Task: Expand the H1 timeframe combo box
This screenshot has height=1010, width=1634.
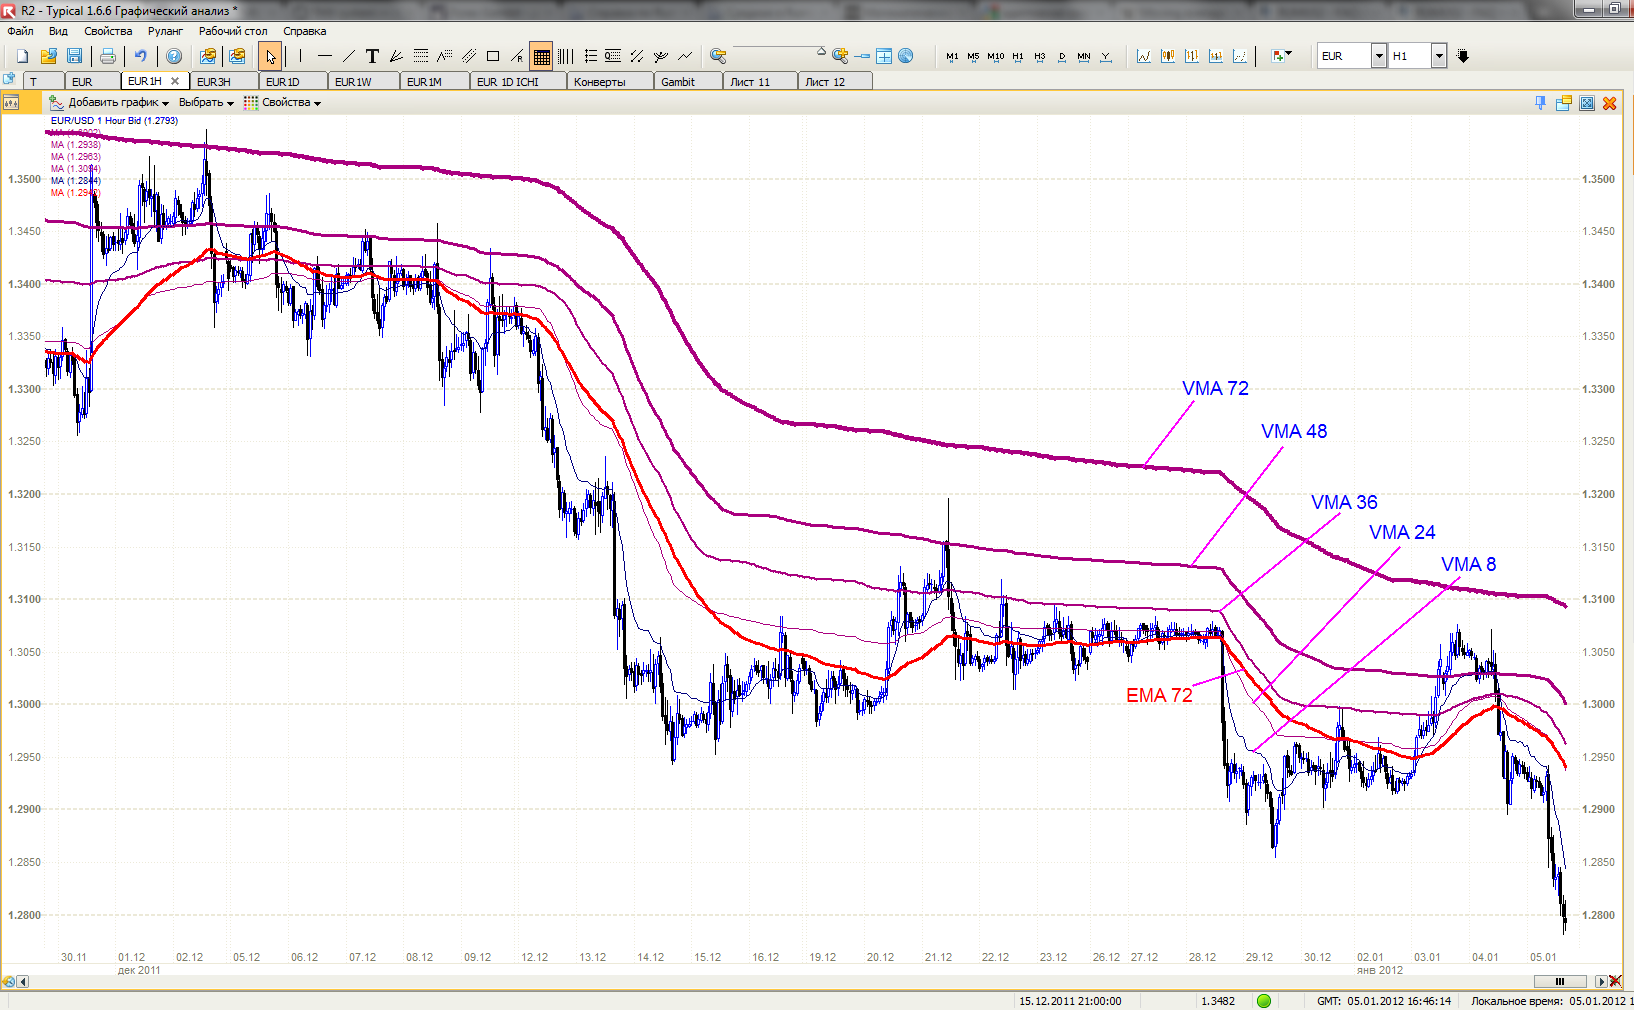Action: pyautogui.click(x=1439, y=56)
